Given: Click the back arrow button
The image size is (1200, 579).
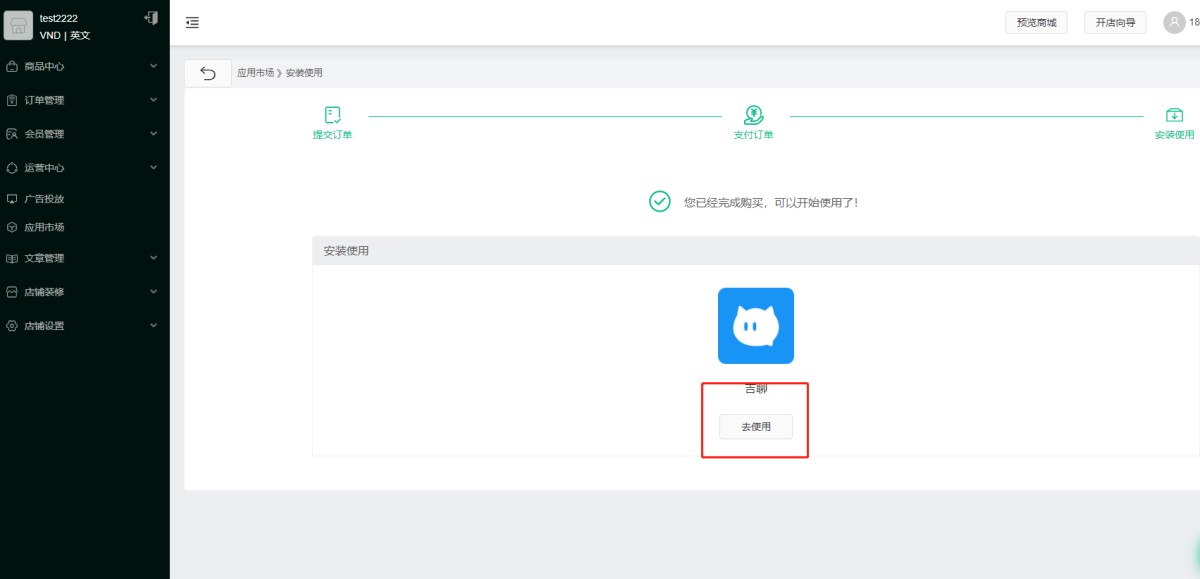Looking at the screenshot, I should tap(208, 73).
